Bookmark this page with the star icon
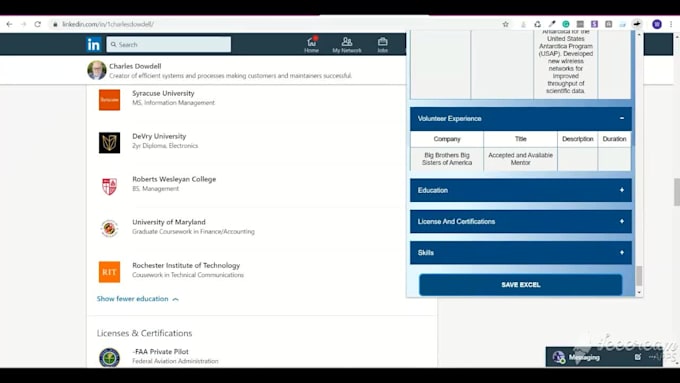This screenshot has height=383, width=680. 505,24
